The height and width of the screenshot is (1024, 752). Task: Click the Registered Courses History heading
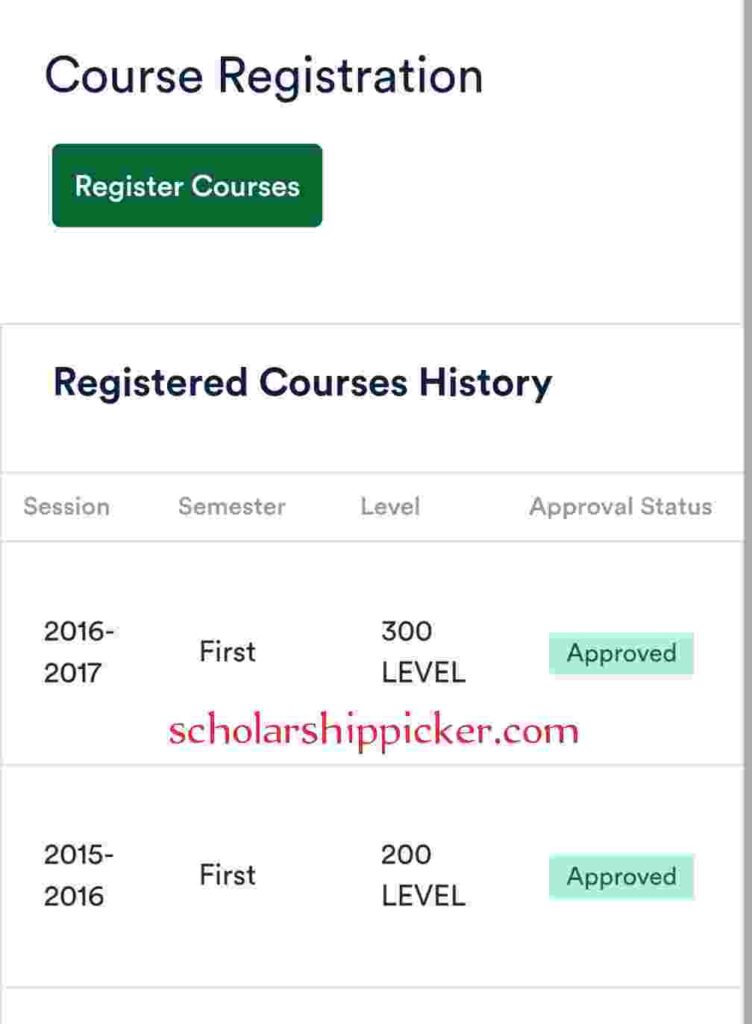(x=303, y=383)
